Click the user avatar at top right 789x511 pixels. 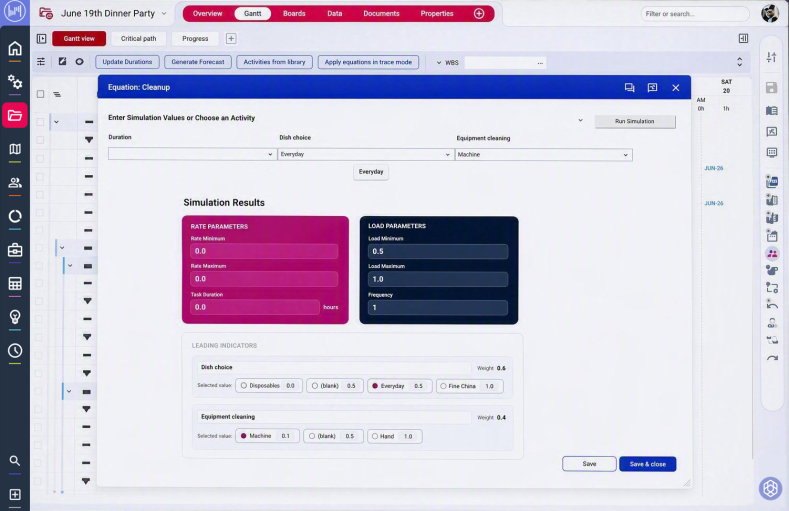[x=770, y=14]
